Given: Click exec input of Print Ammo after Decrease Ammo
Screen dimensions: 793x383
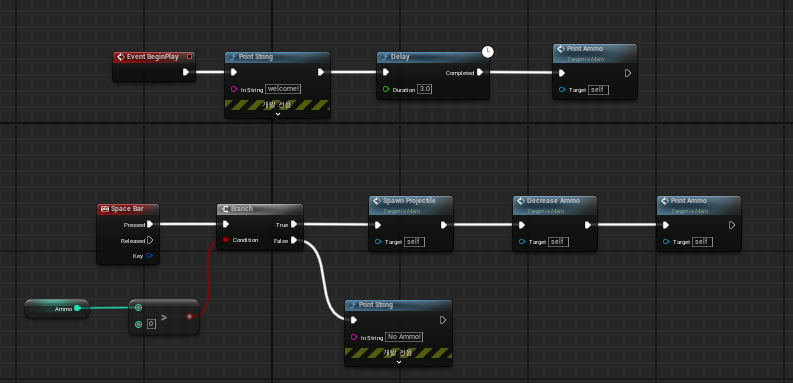Looking at the screenshot, I should click(666, 225).
